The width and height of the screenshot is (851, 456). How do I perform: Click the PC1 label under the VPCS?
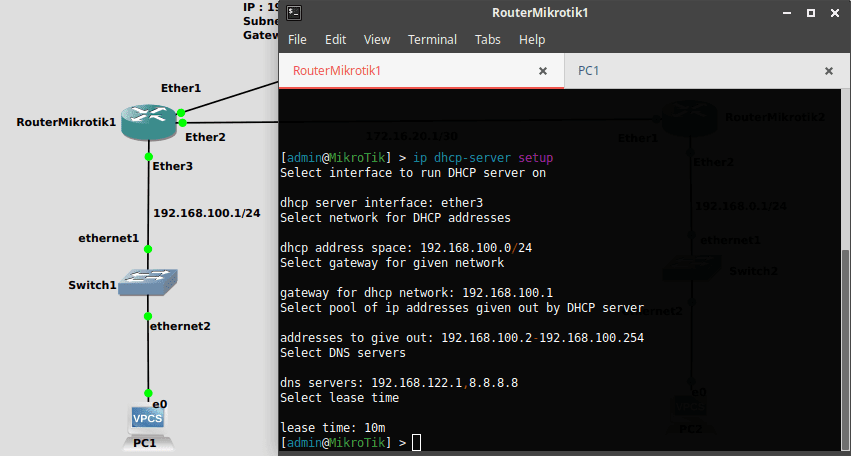(145, 443)
